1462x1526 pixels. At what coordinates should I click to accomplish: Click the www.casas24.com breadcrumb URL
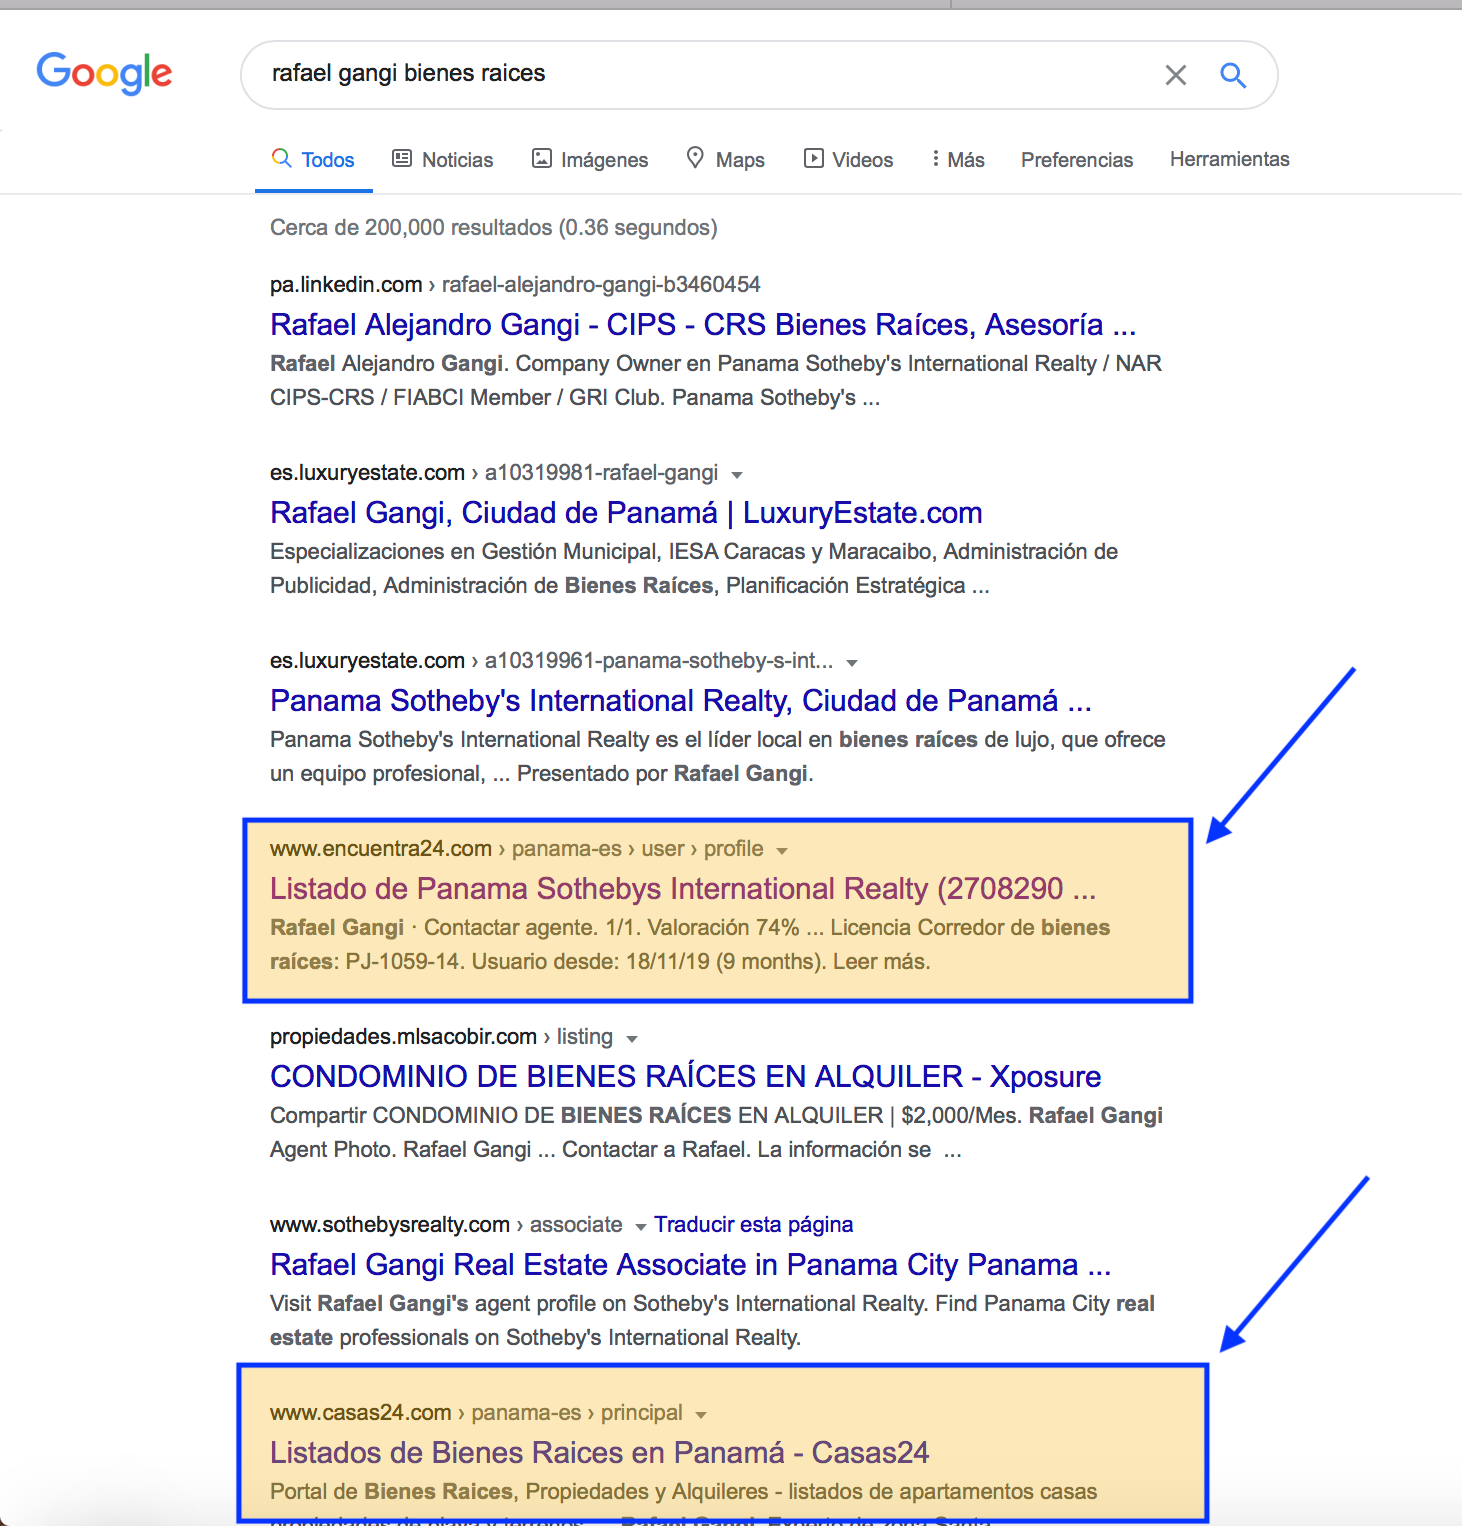click(476, 1413)
